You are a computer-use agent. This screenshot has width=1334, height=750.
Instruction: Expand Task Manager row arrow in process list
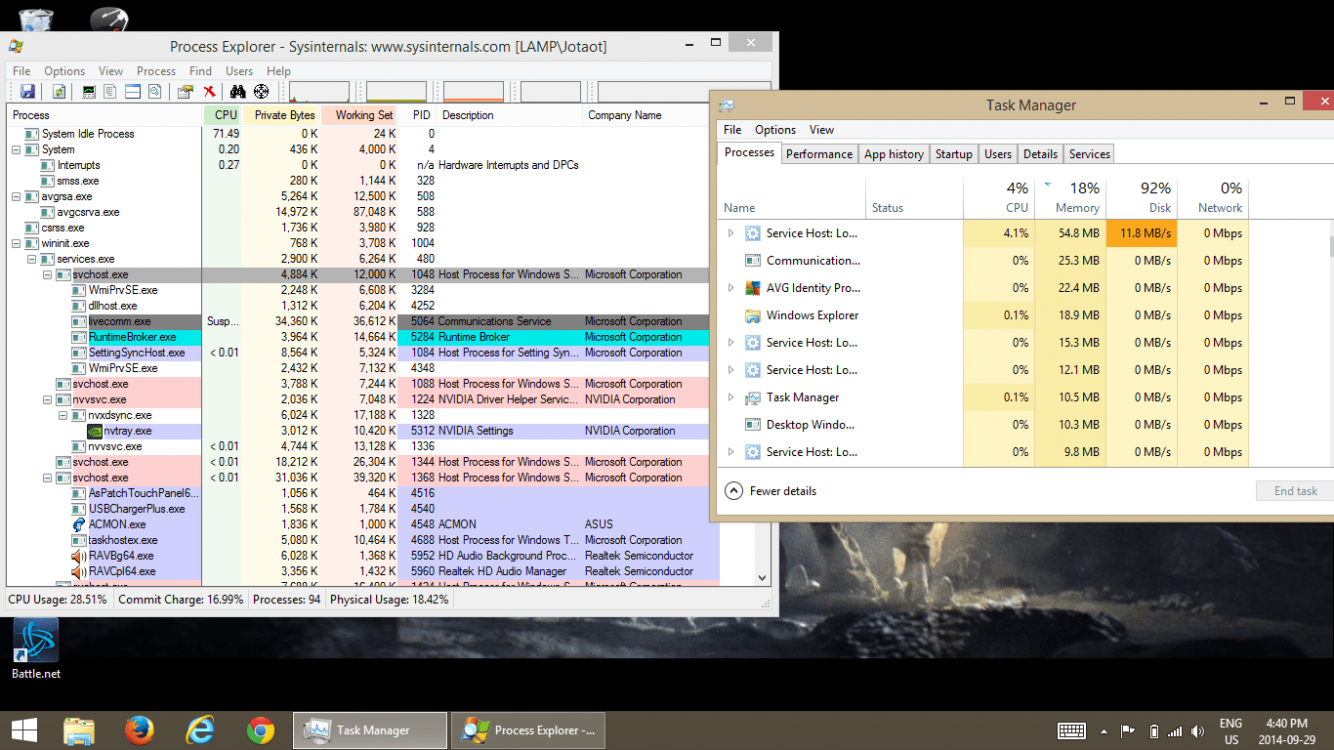(x=730, y=397)
